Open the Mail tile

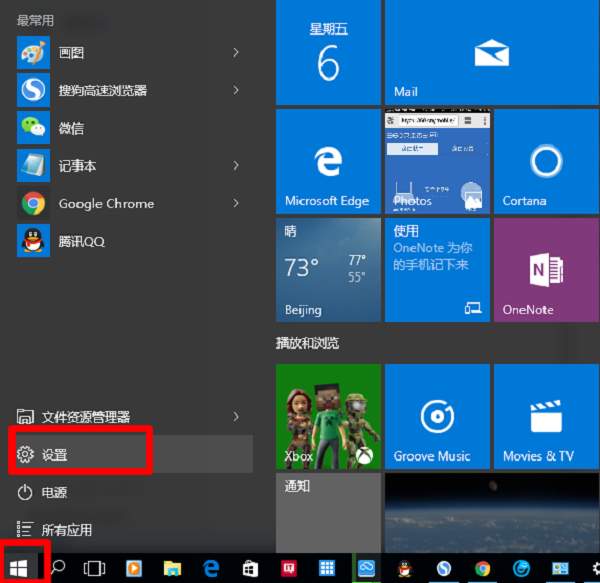(x=491, y=52)
